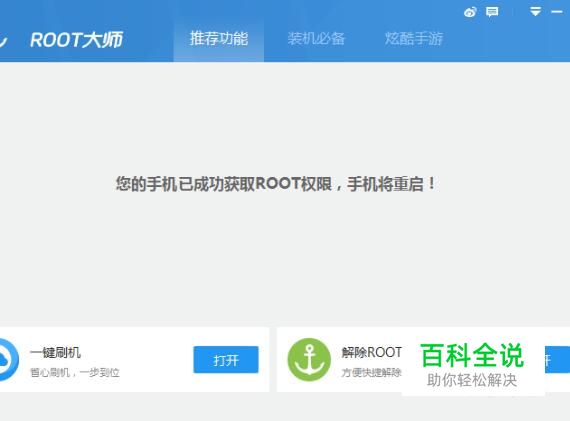Open the feedback chat bubble icon
This screenshot has height=421, width=570.
[x=492, y=12]
